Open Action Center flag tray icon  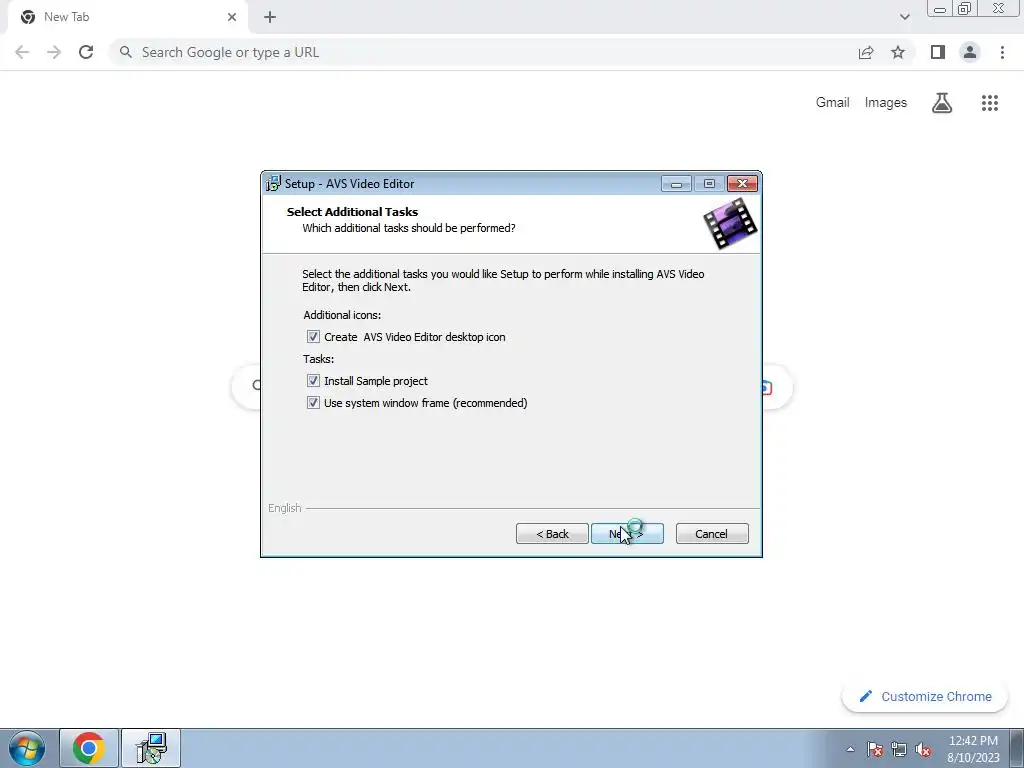tap(875, 749)
